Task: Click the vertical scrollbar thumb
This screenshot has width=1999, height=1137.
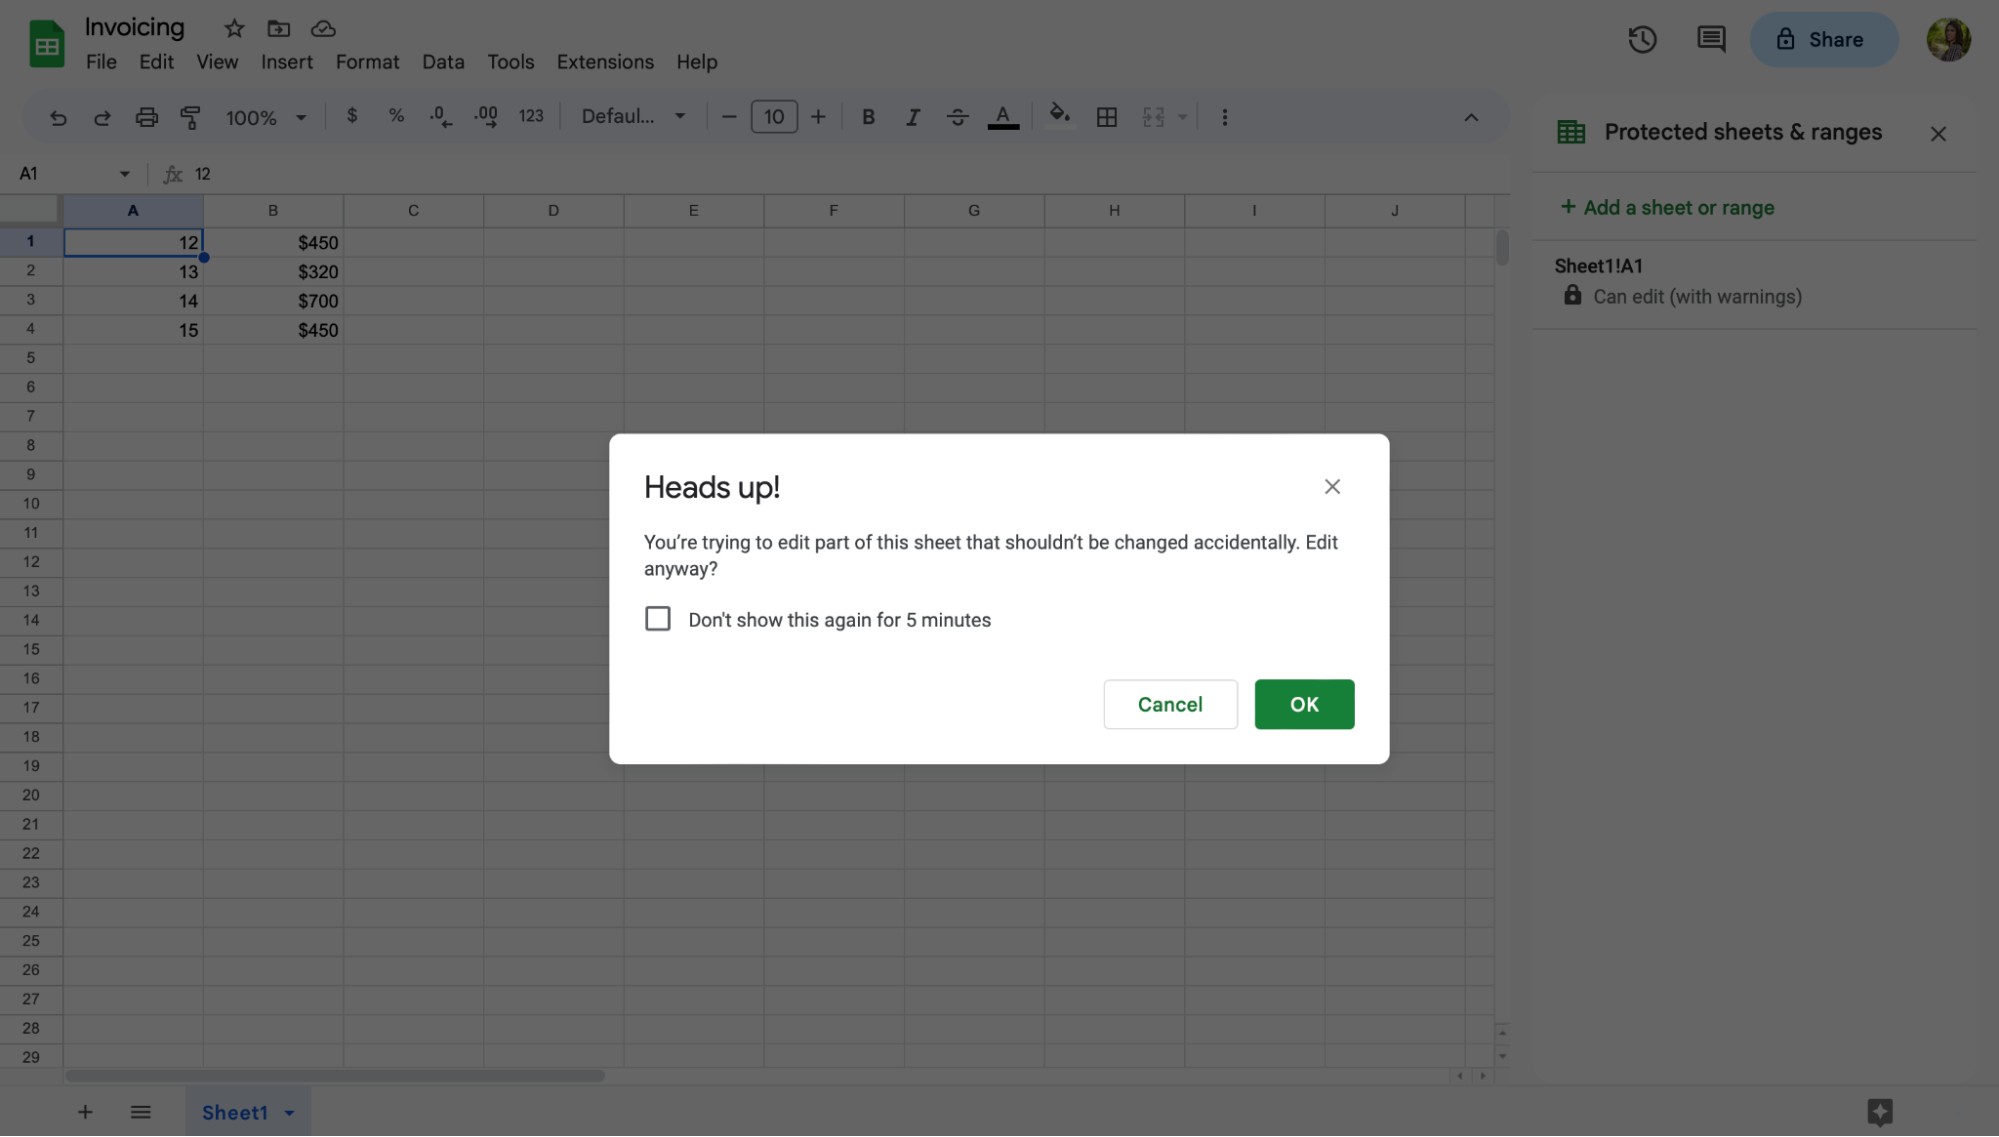Action: pyautogui.click(x=1502, y=248)
